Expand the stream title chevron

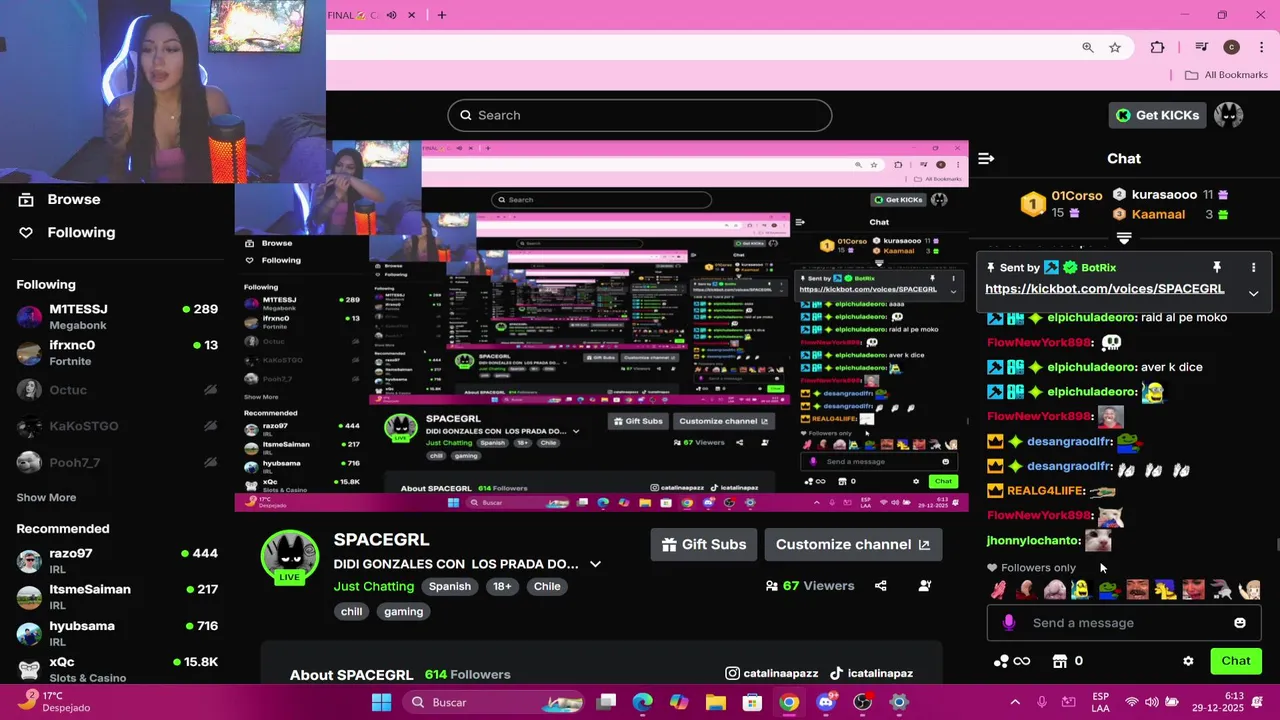click(x=595, y=564)
